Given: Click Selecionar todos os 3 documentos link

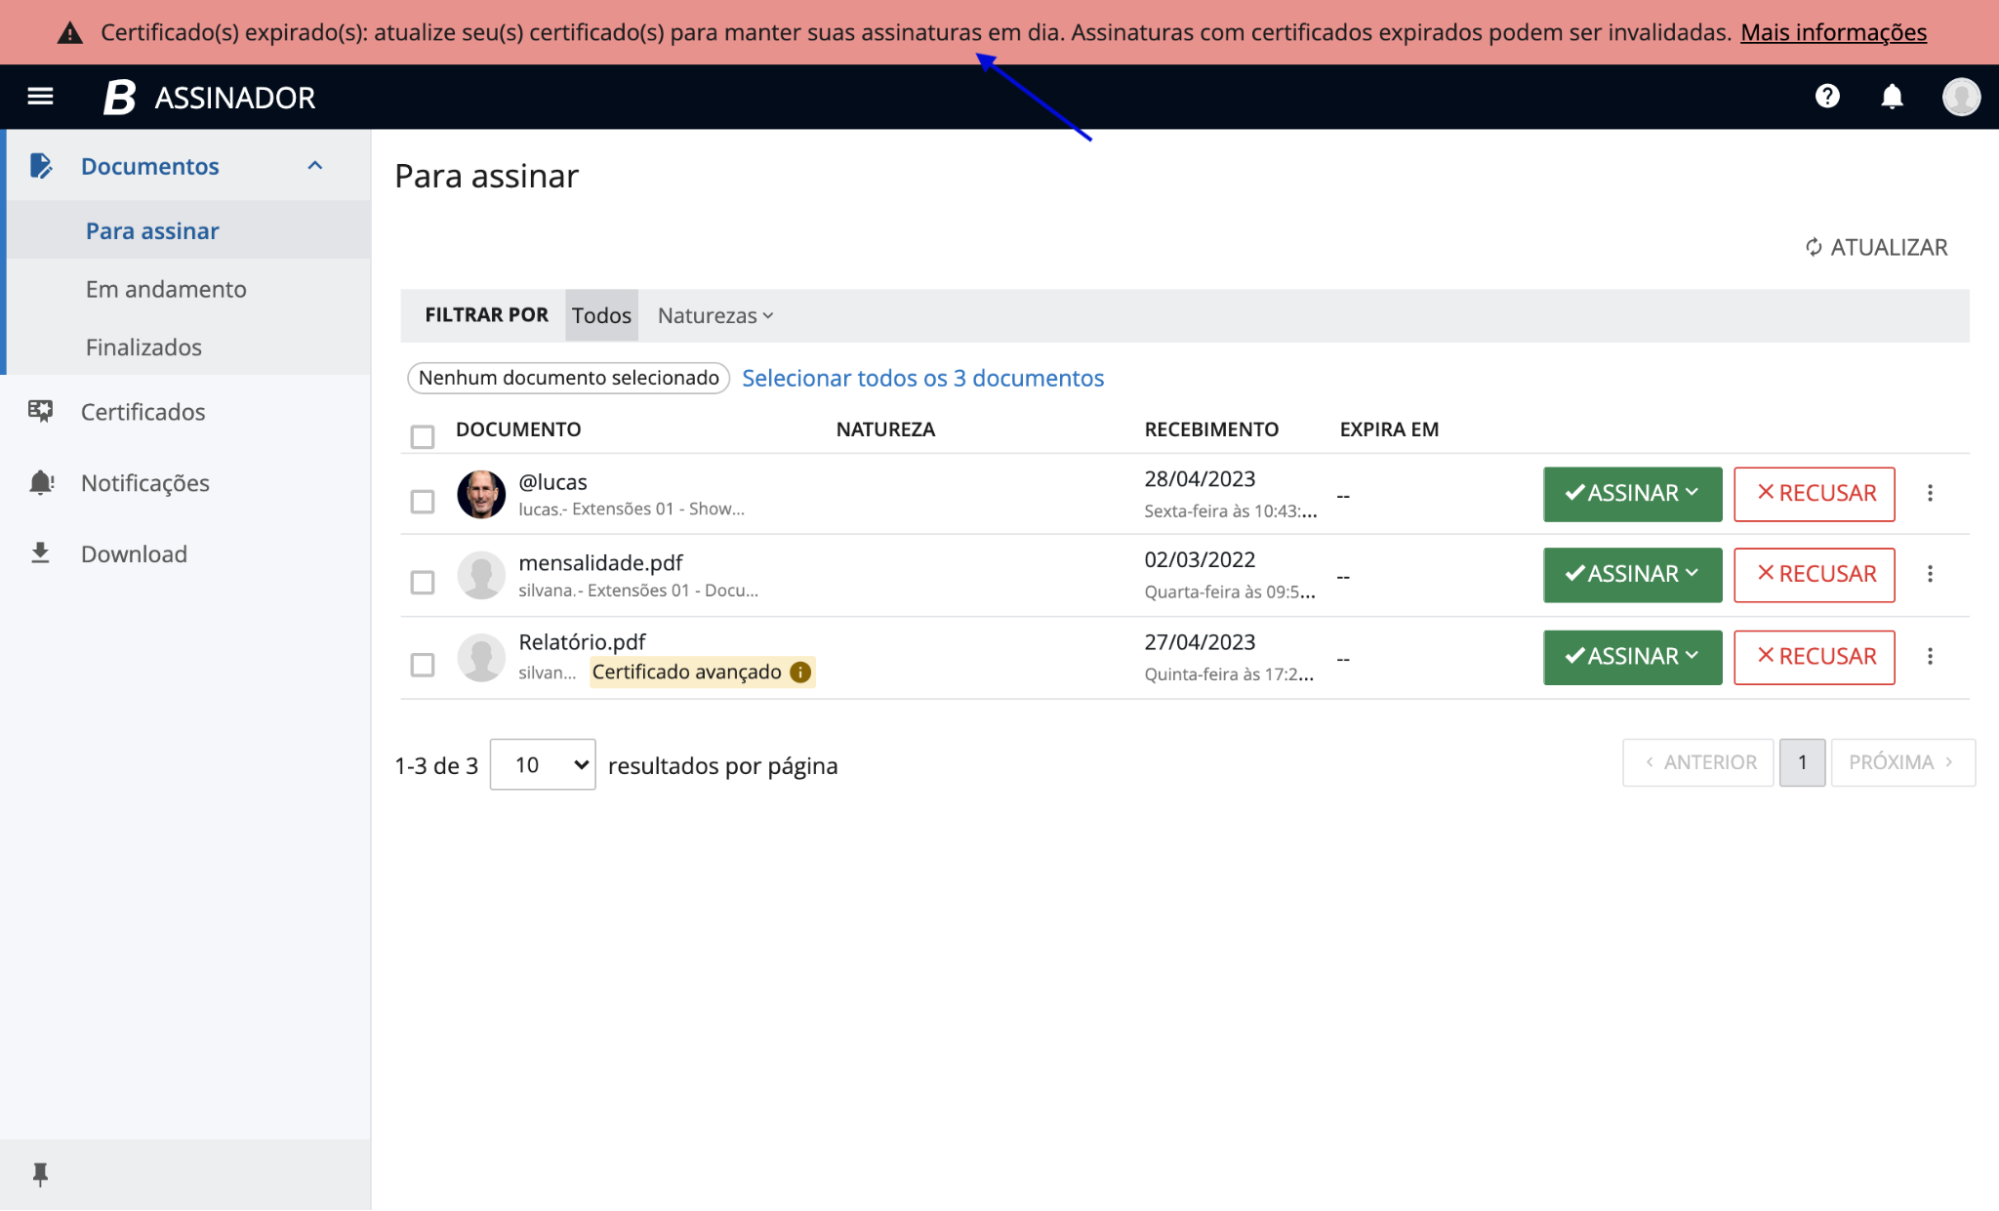Looking at the screenshot, I should [922, 377].
